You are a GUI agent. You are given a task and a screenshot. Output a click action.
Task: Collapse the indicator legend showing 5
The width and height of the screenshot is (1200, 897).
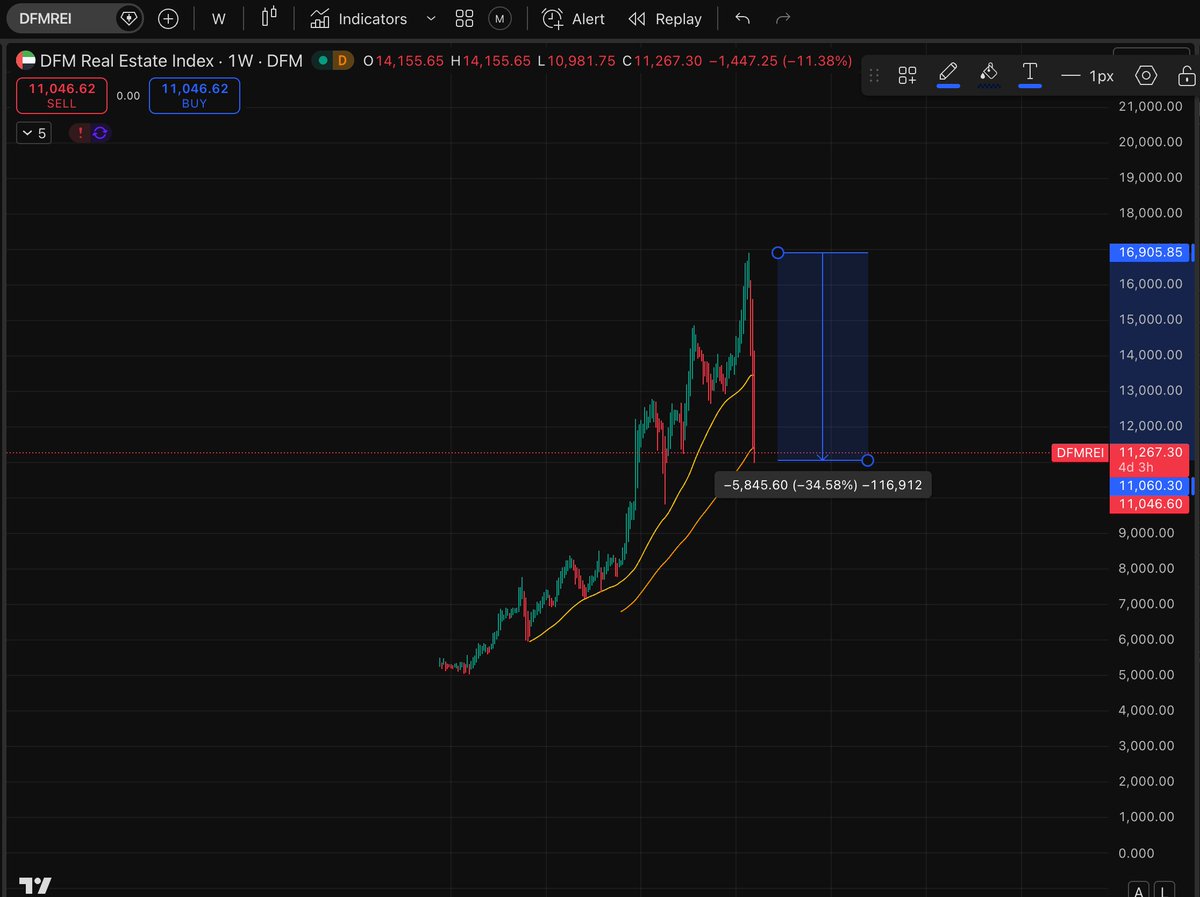click(34, 133)
